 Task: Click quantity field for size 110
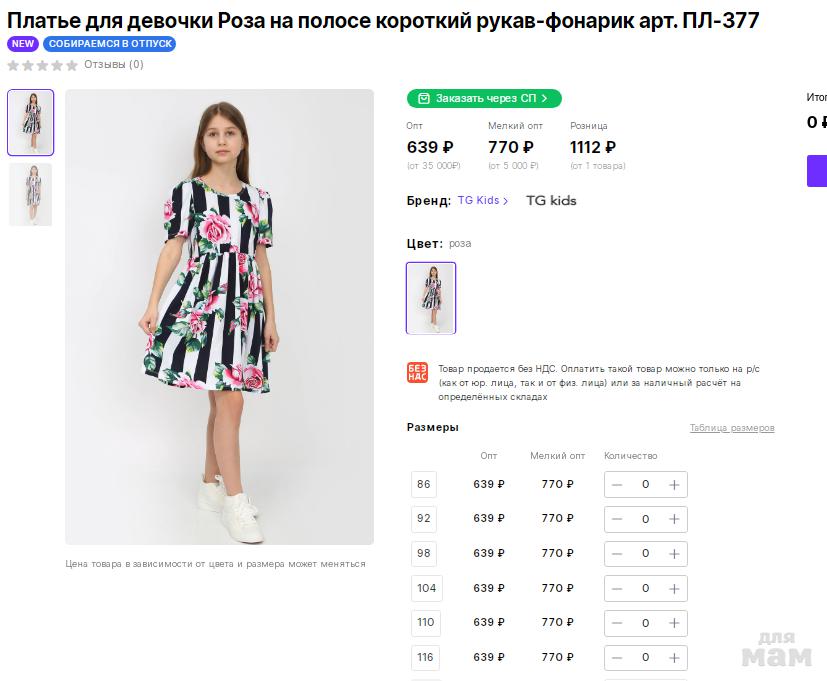[645, 622]
